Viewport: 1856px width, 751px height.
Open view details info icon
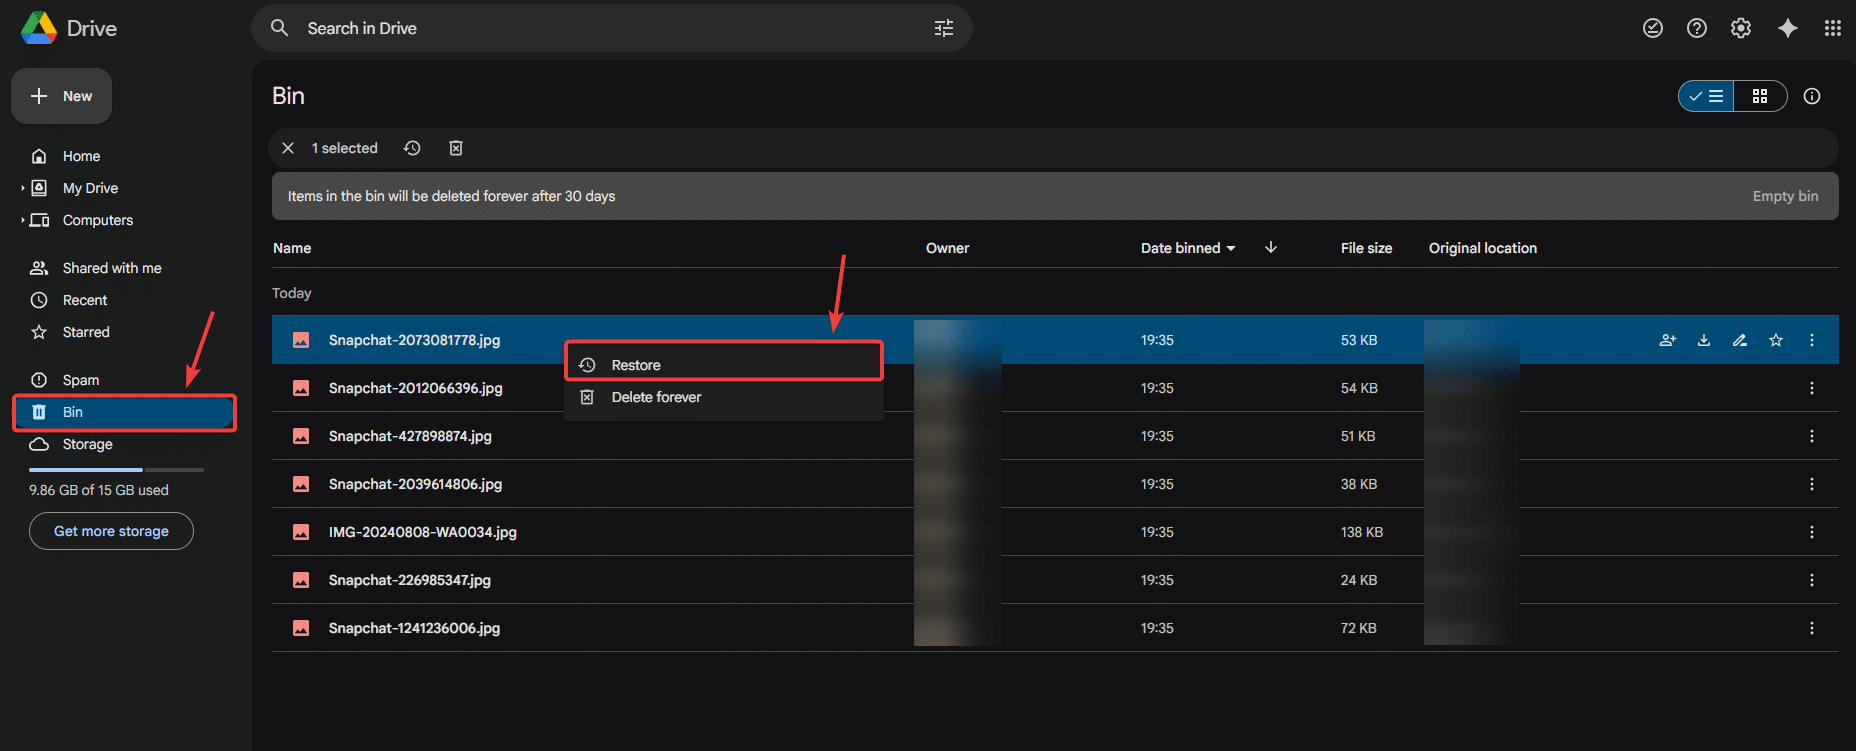pyautogui.click(x=1812, y=96)
